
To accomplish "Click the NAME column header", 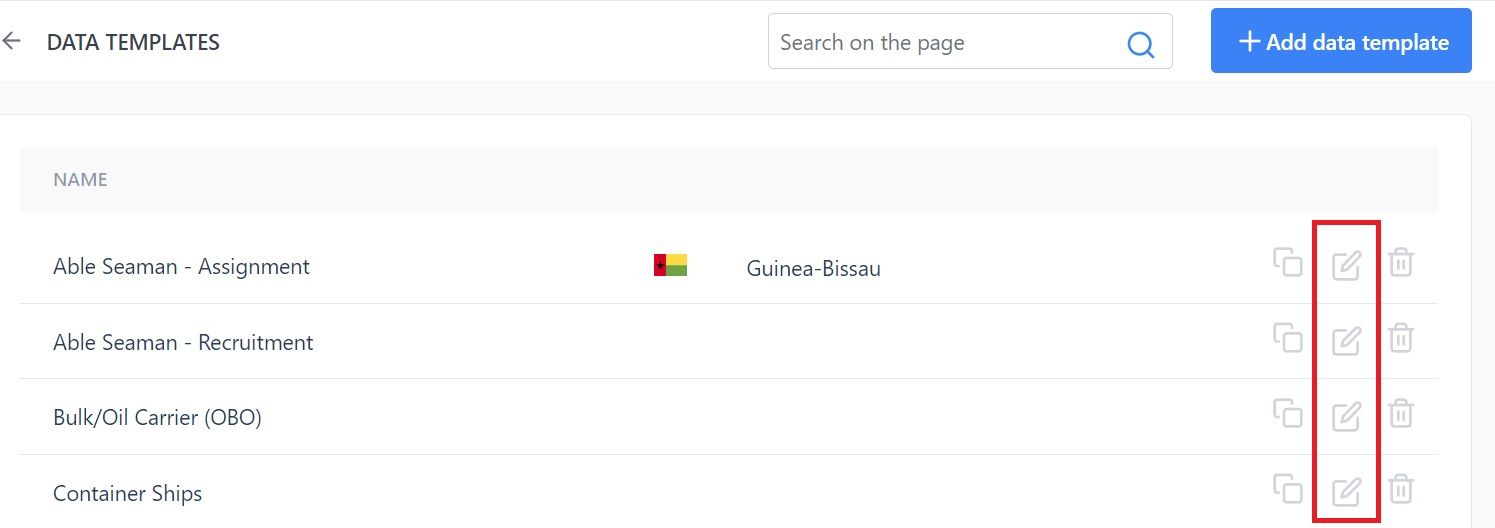I will pos(80,180).
